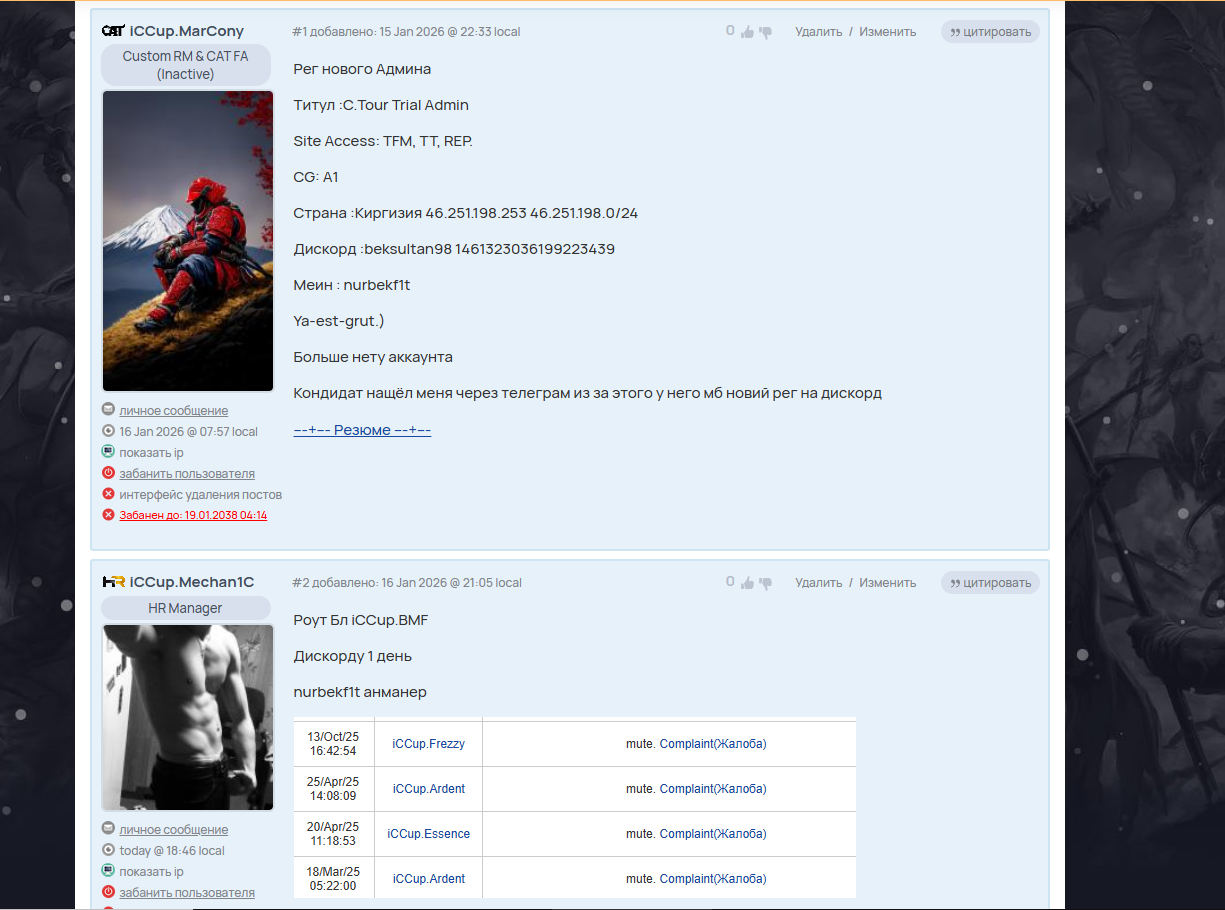Viewport: 1225px width, 910px height.
Task: Click the Страна :Киргизия IP line
Action: [x=466, y=213]
